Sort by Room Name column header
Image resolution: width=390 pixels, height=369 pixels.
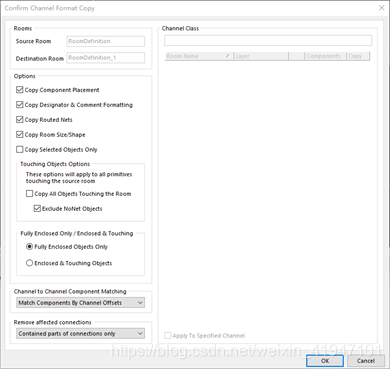click(199, 56)
